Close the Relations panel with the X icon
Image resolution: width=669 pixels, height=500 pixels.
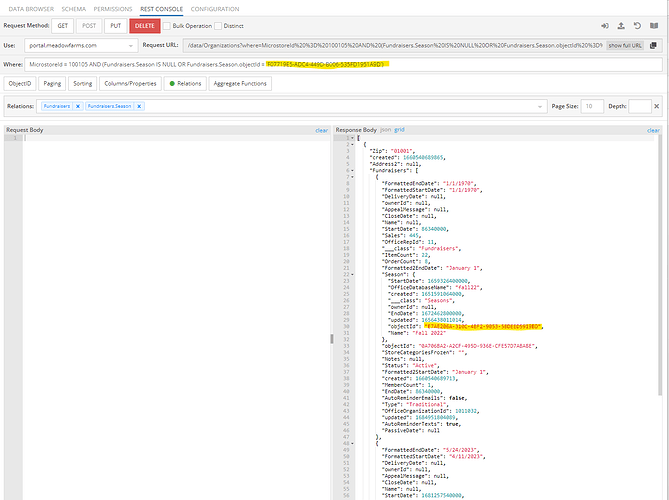[x=657, y=106]
